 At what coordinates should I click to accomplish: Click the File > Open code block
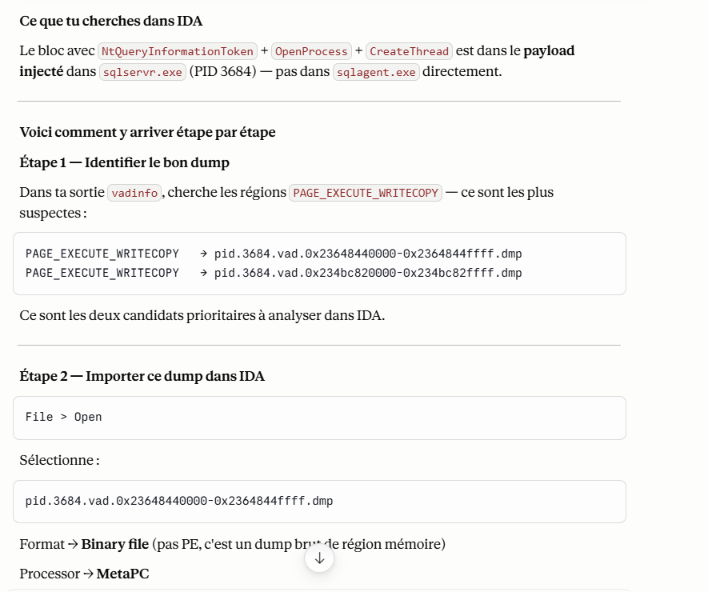click(319, 417)
